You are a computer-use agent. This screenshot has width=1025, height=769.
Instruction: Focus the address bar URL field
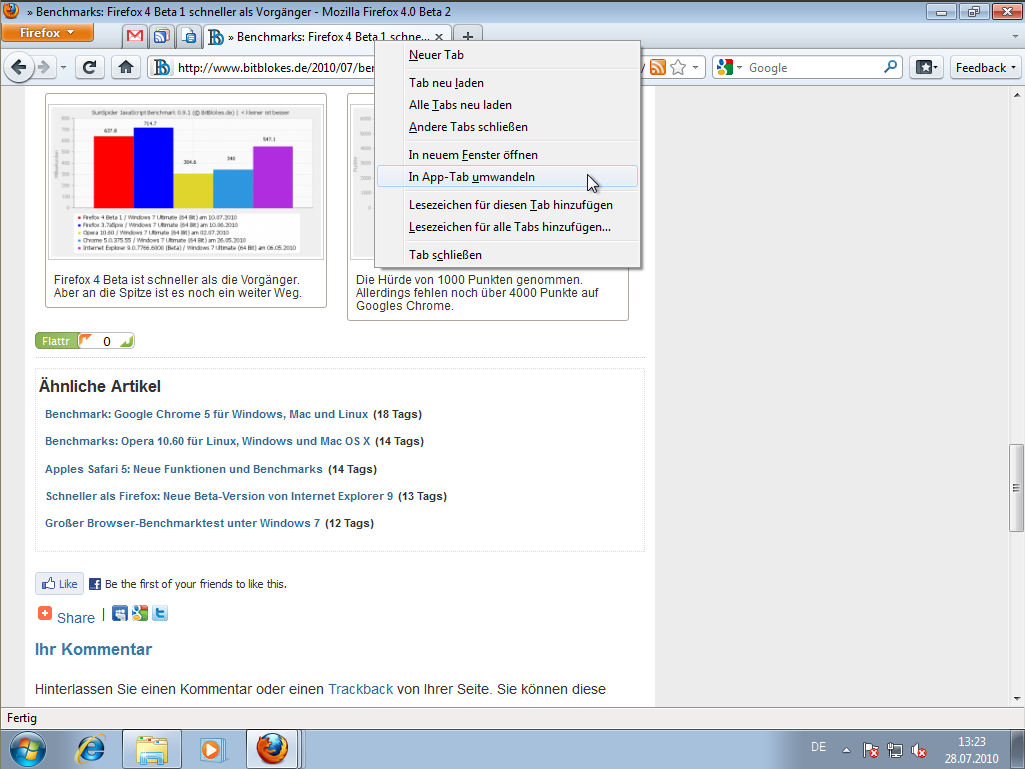(x=275, y=67)
